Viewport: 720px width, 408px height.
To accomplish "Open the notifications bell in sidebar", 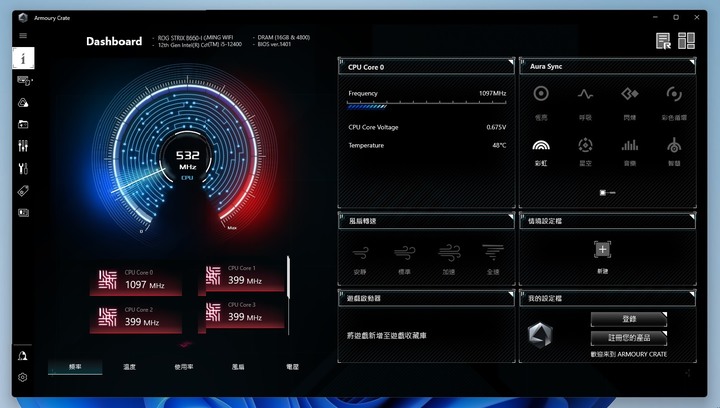I will tap(22, 356).
